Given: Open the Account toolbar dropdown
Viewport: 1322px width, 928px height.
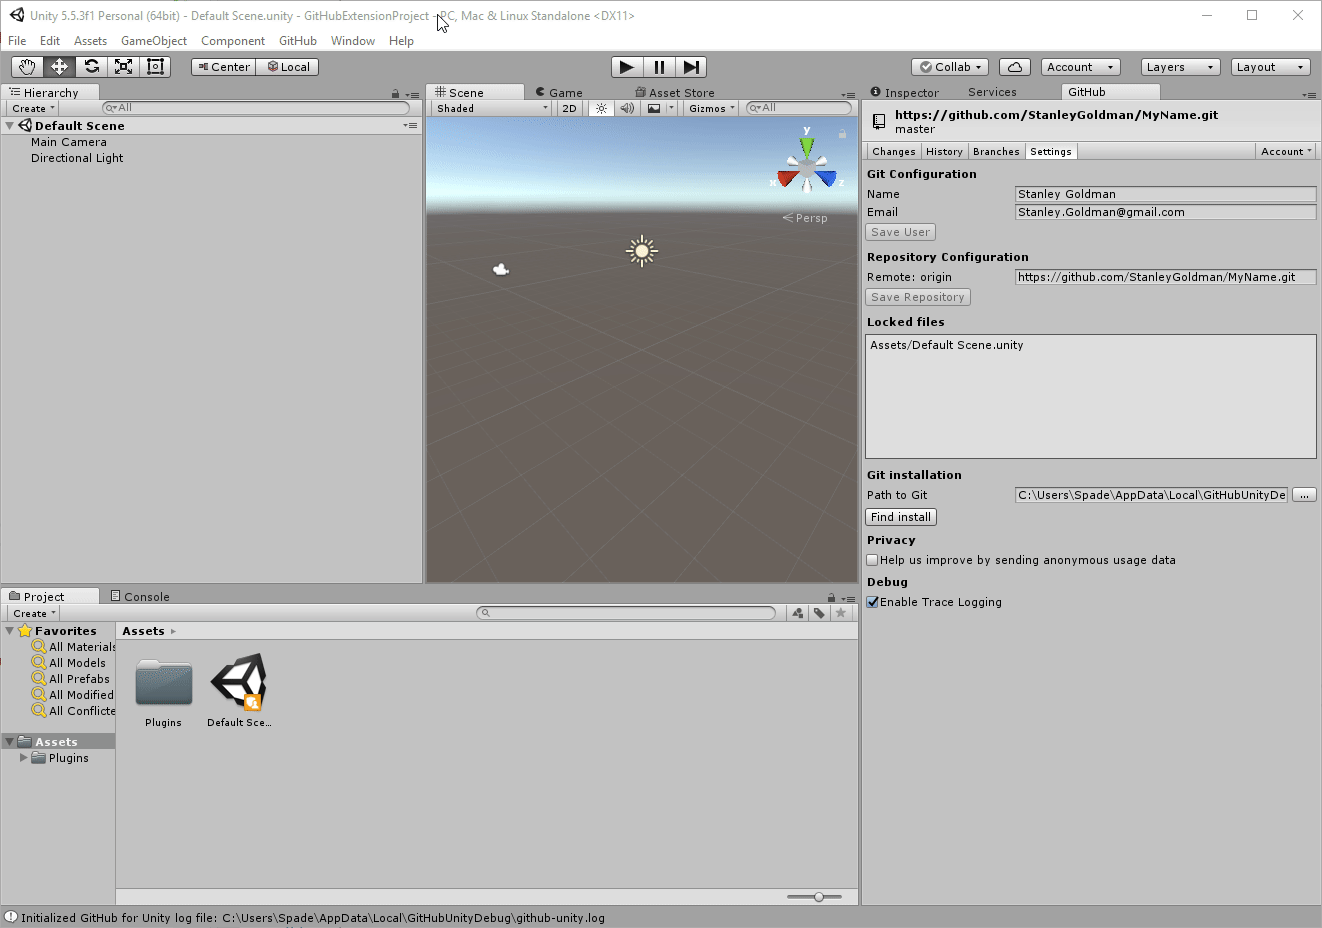Looking at the screenshot, I should [x=1080, y=67].
